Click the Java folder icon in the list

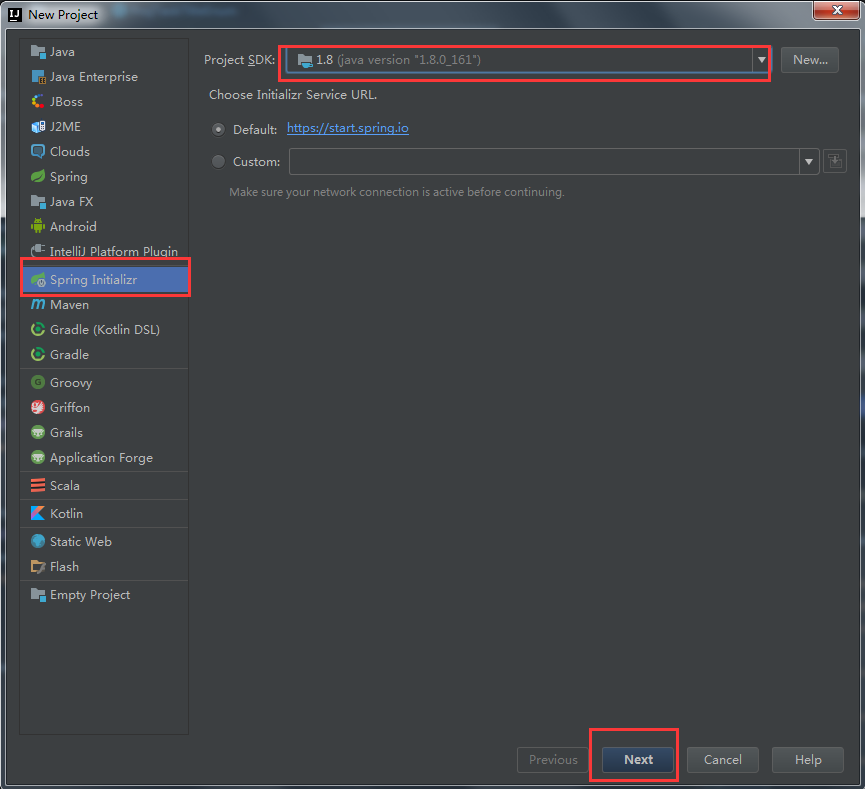[x=38, y=52]
